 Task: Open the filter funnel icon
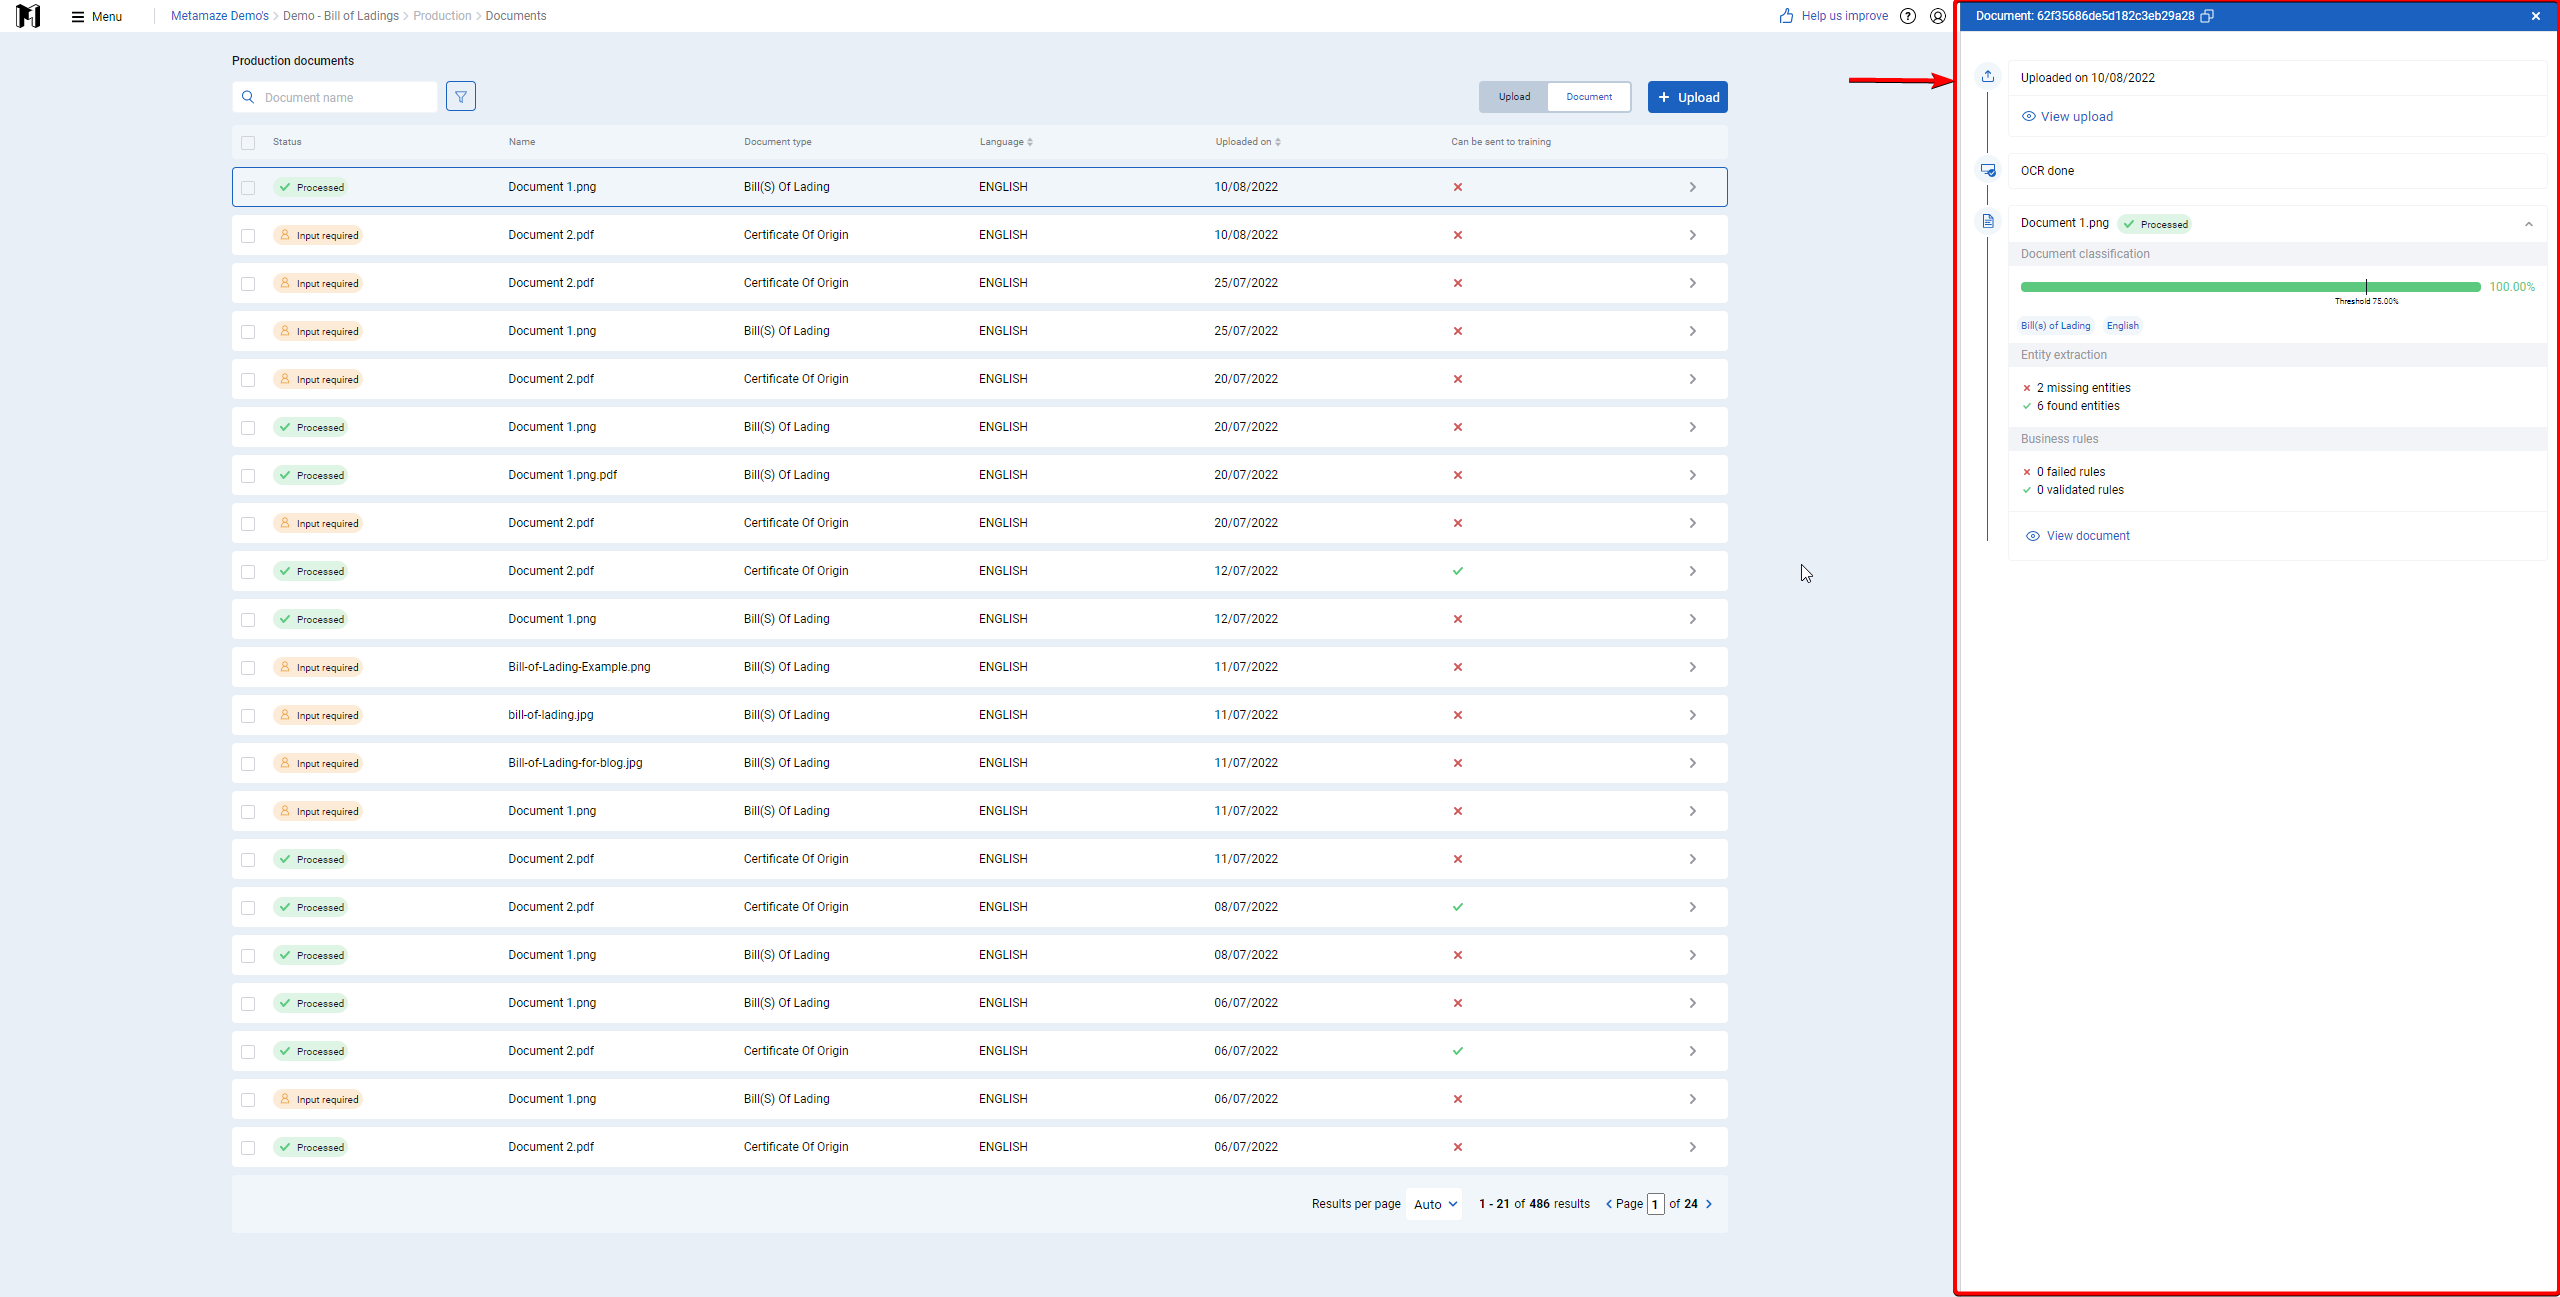click(x=461, y=97)
